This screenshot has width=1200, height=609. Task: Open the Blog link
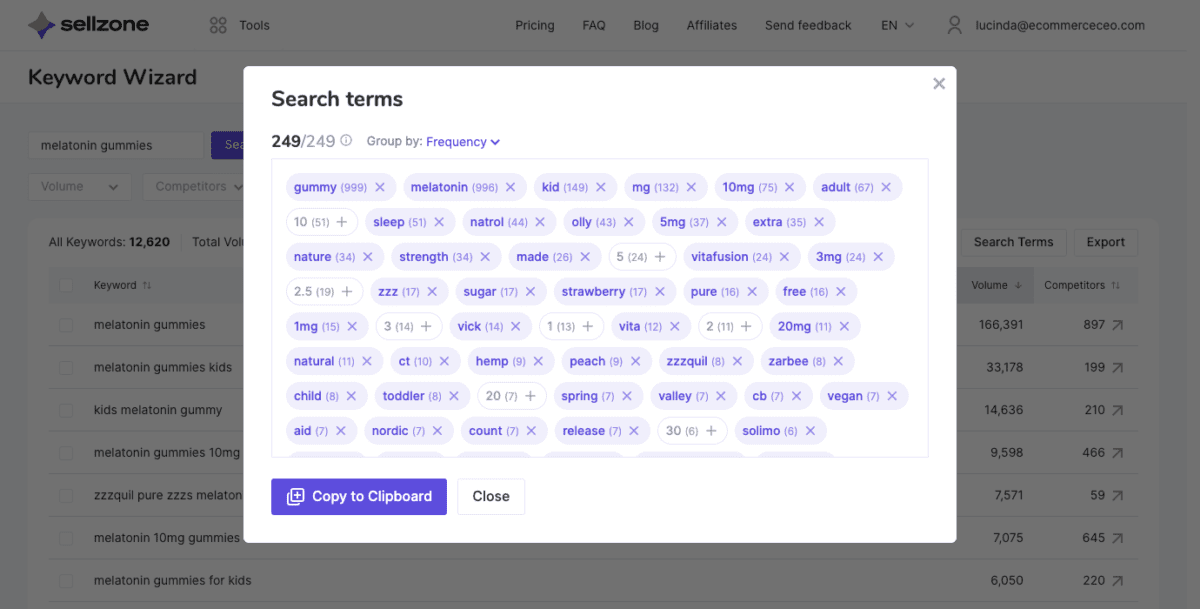coord(646,25)
